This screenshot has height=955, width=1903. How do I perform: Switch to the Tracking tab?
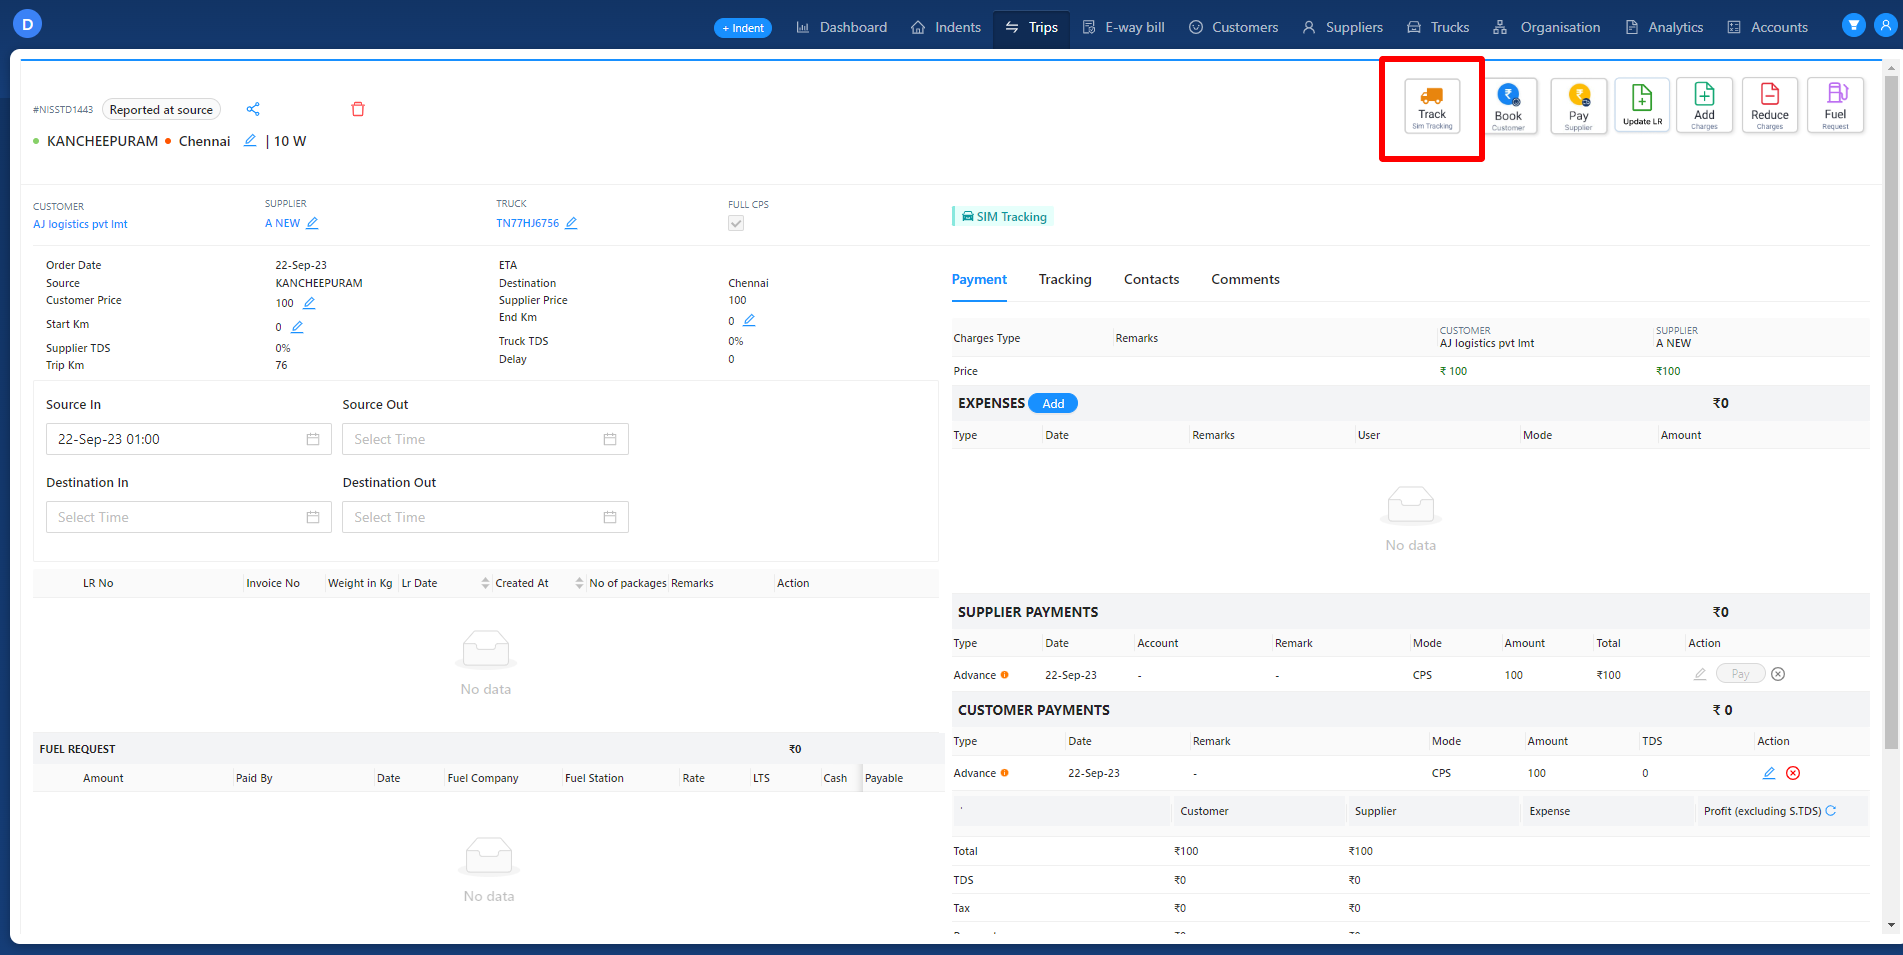tap(1065, 279)
